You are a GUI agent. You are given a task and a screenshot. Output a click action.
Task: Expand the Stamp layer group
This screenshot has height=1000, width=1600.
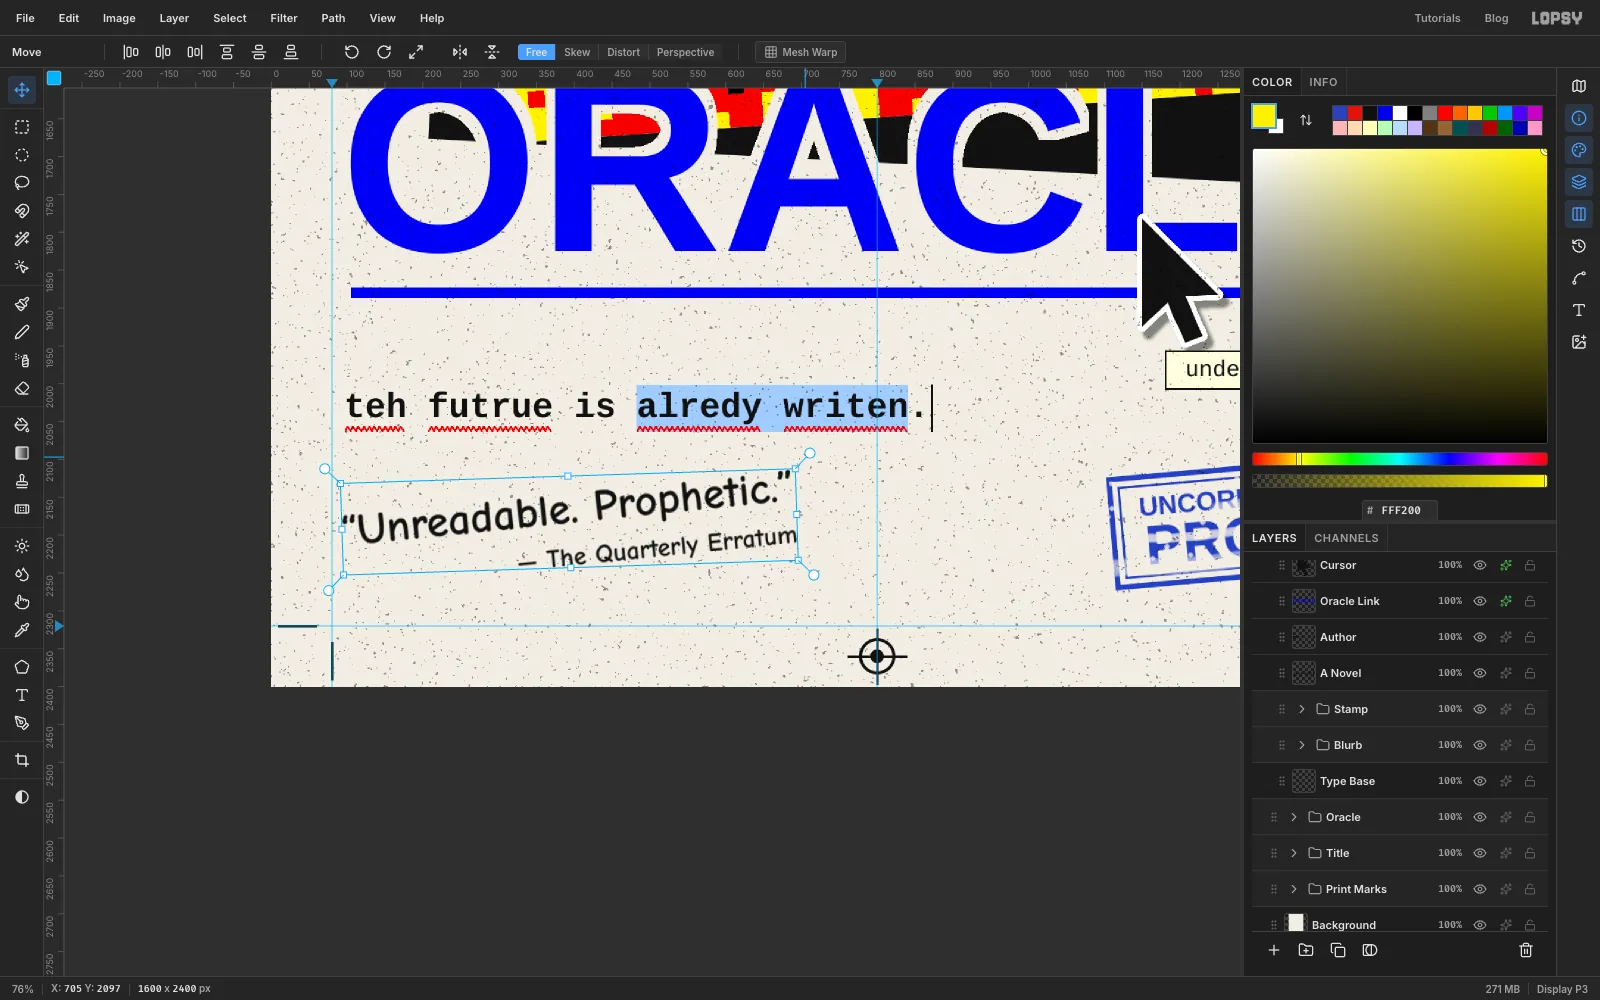click(x=1302, y=709)
